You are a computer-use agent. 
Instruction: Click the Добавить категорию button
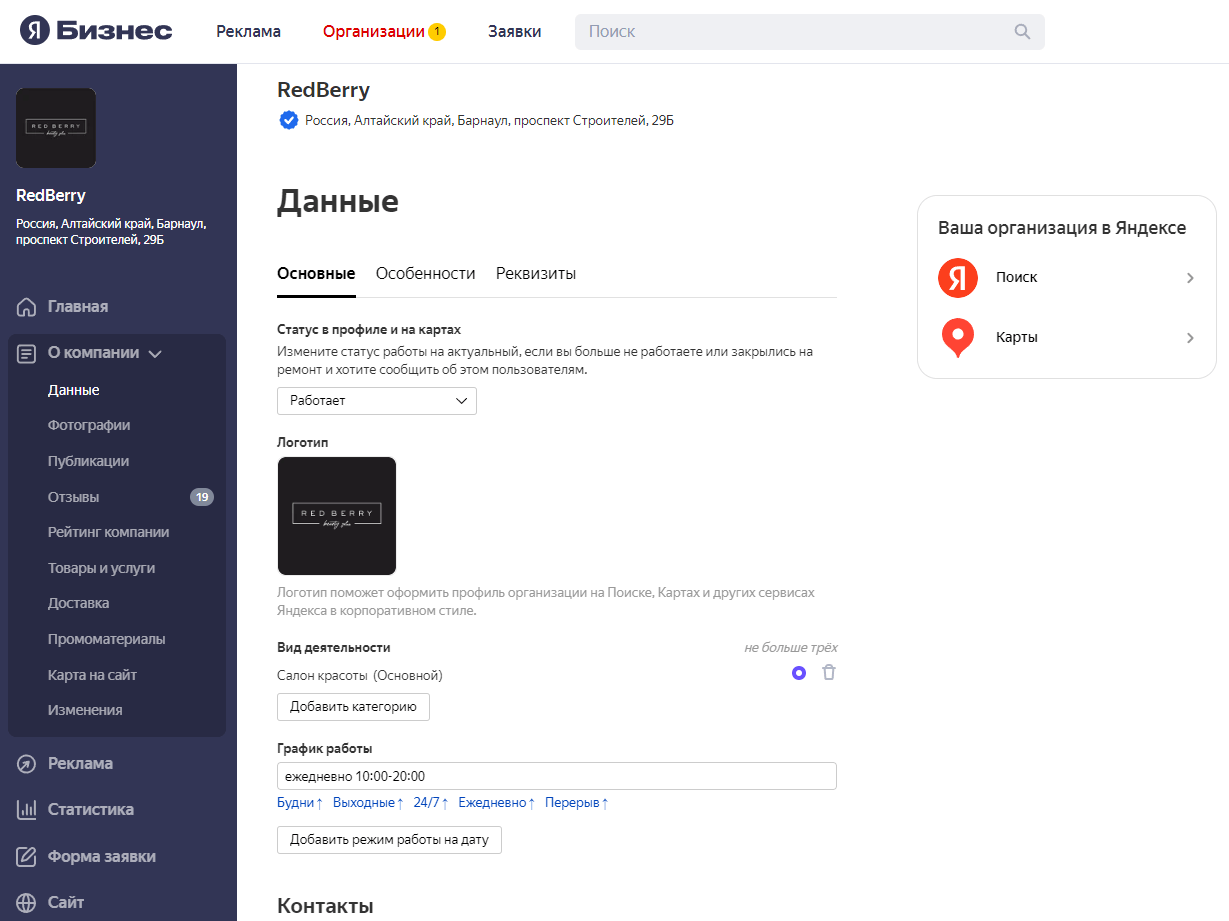click(x=353, y=707)
